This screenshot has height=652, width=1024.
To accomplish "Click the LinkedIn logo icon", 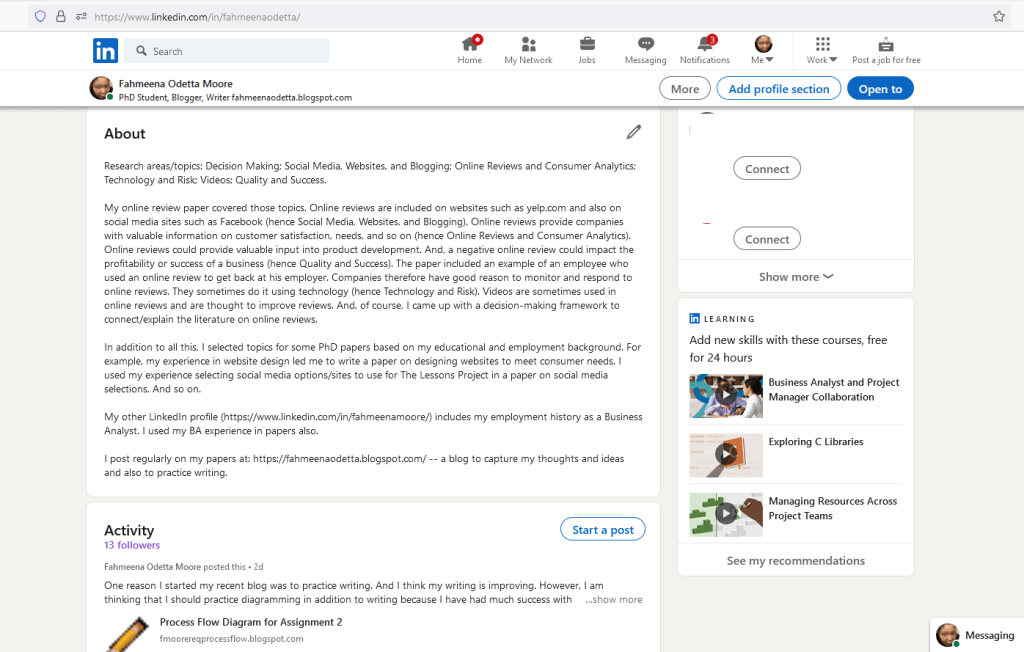I will click(x=105, y=51).
